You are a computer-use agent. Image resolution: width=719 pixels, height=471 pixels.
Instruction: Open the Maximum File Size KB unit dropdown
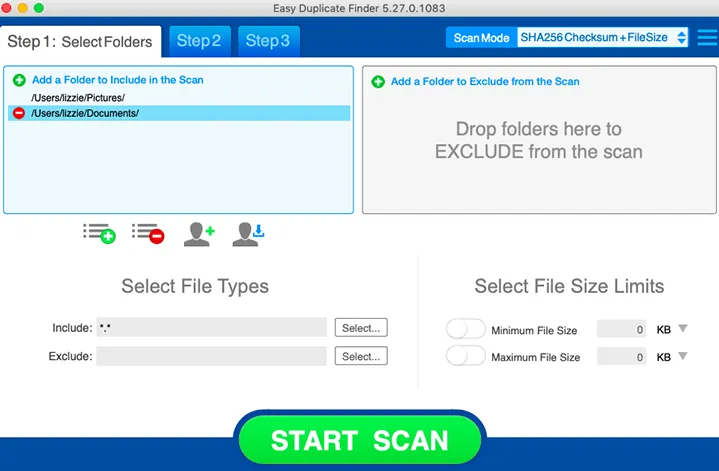click(x=683, y=356)
